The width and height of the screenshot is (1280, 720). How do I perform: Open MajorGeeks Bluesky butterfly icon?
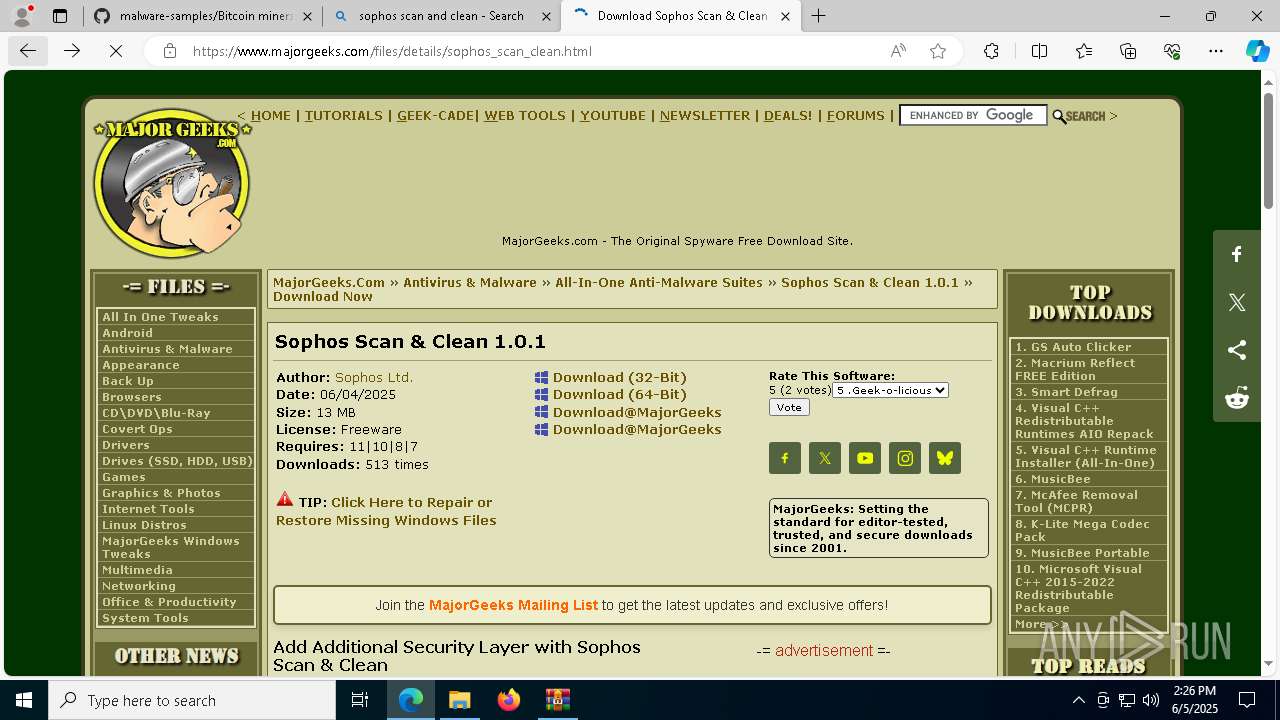[x=945, y=458]
